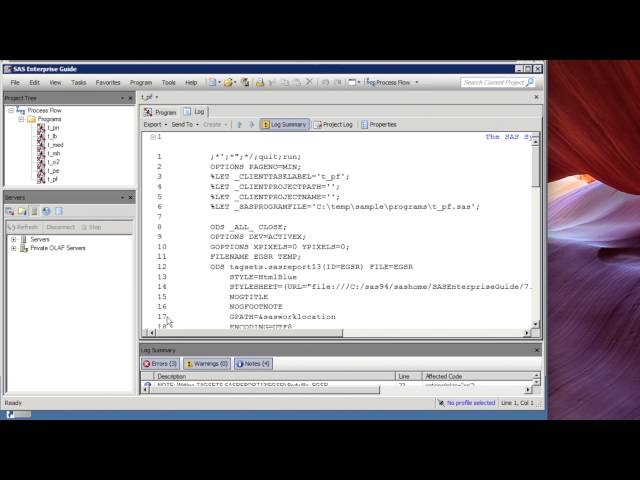The height and width of the screenshot is (480, 640).
Task: Open the File menu
Action: 15,82
